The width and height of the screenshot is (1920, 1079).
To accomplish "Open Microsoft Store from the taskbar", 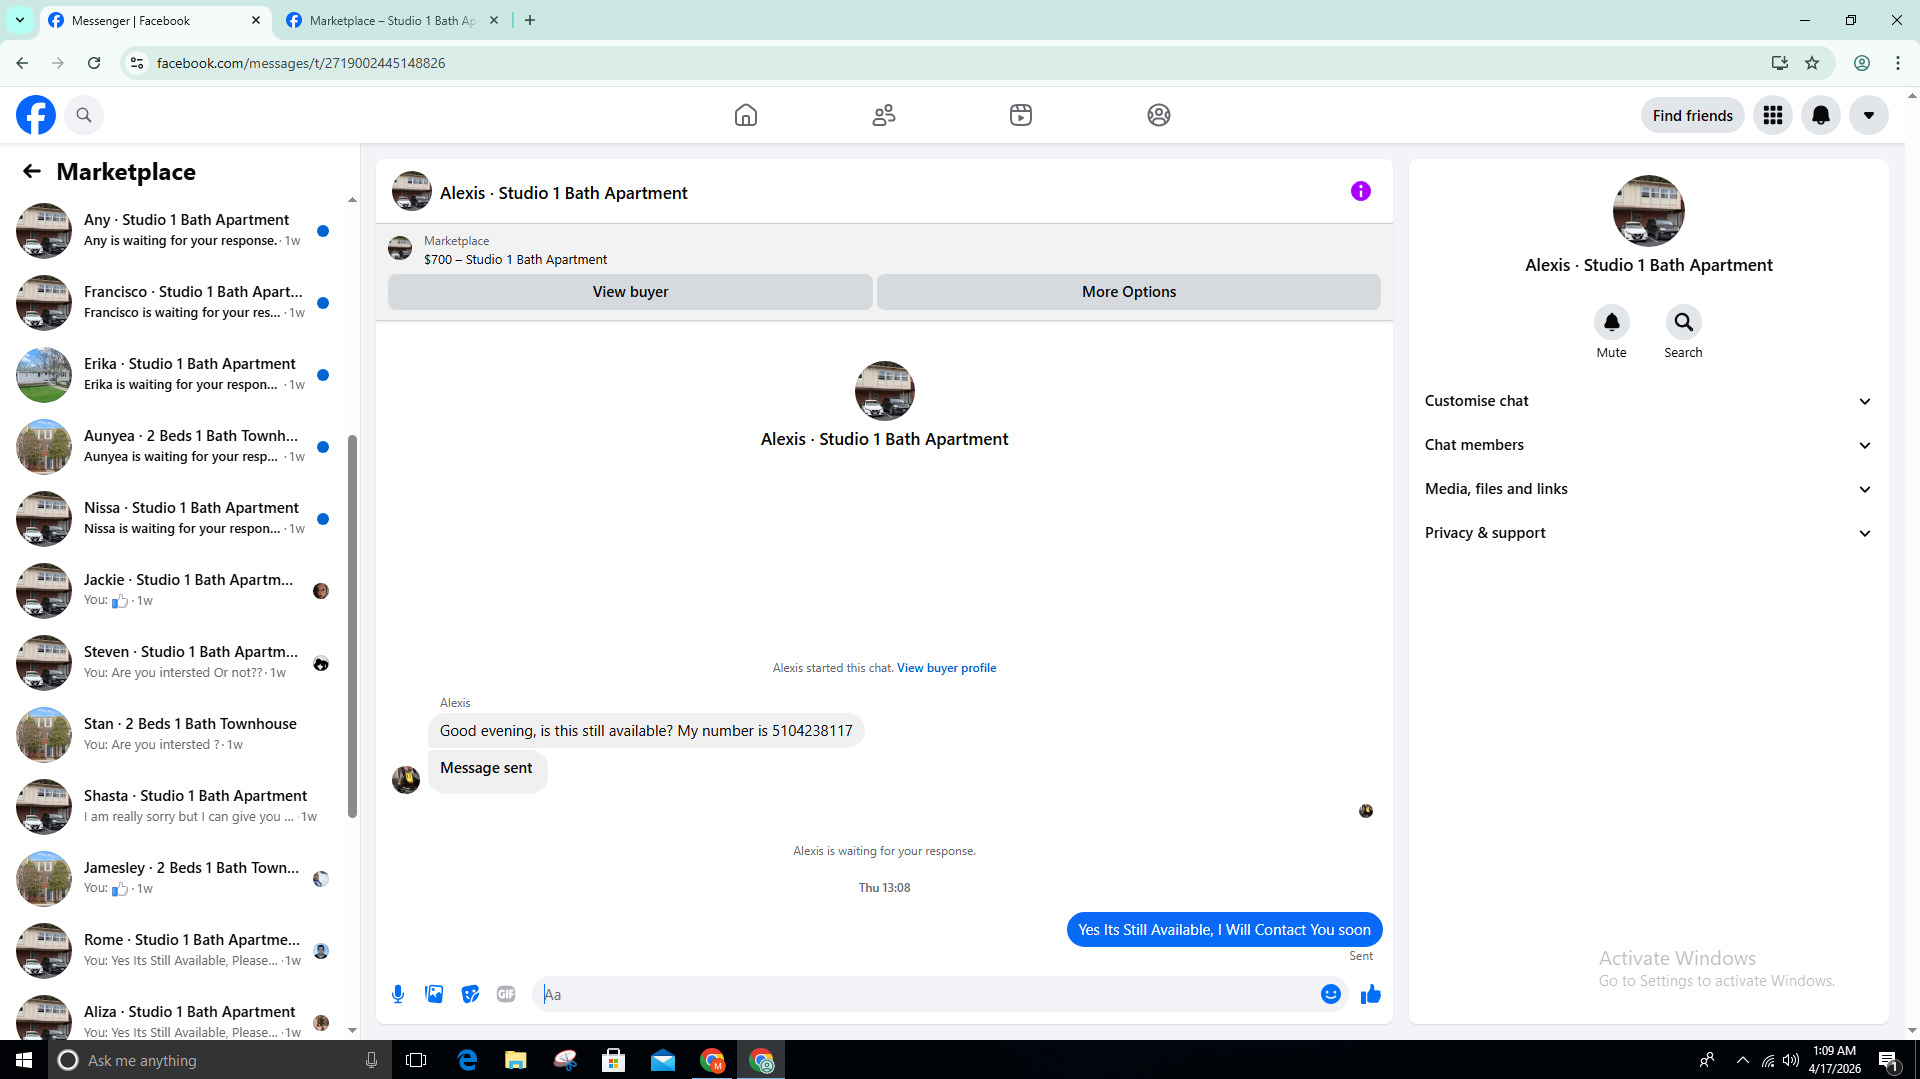I will [x=614, y=1060].
